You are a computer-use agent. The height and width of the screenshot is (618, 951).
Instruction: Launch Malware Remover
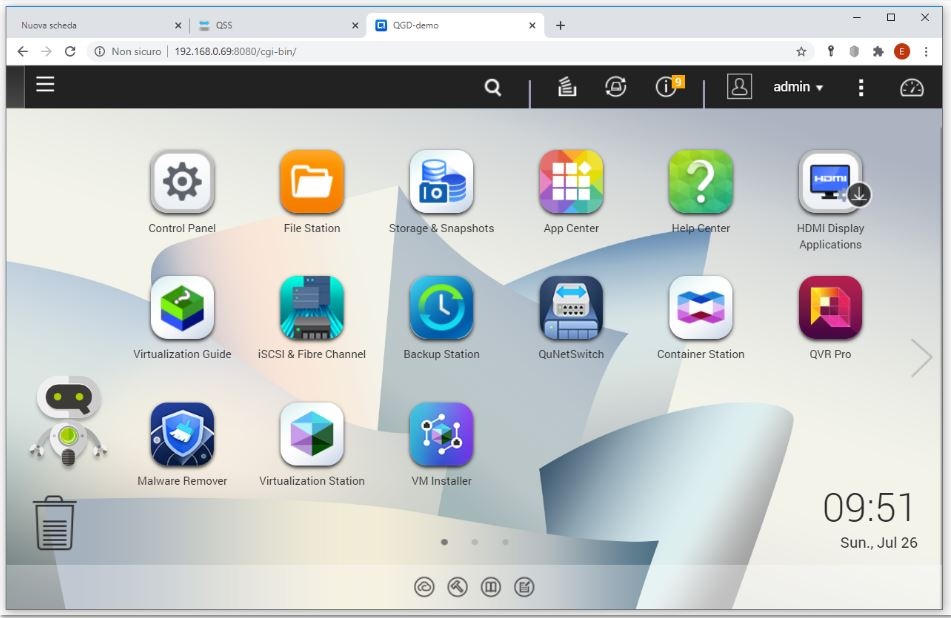(181, 436)
